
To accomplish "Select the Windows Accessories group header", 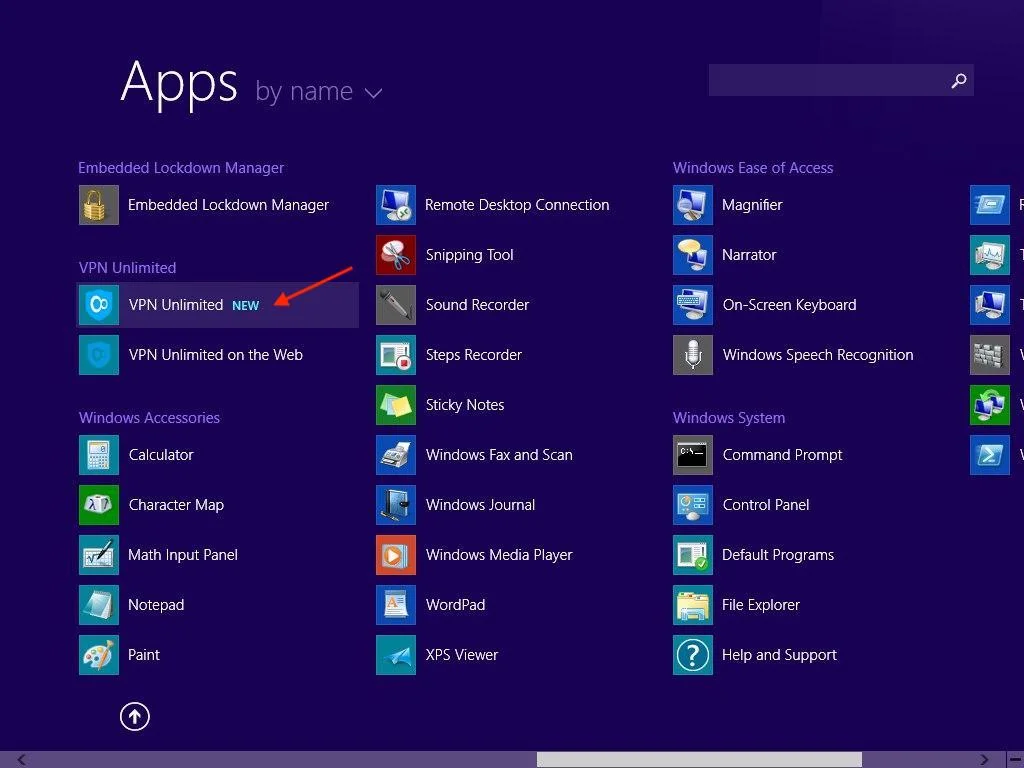I will [x=149, y=418].
